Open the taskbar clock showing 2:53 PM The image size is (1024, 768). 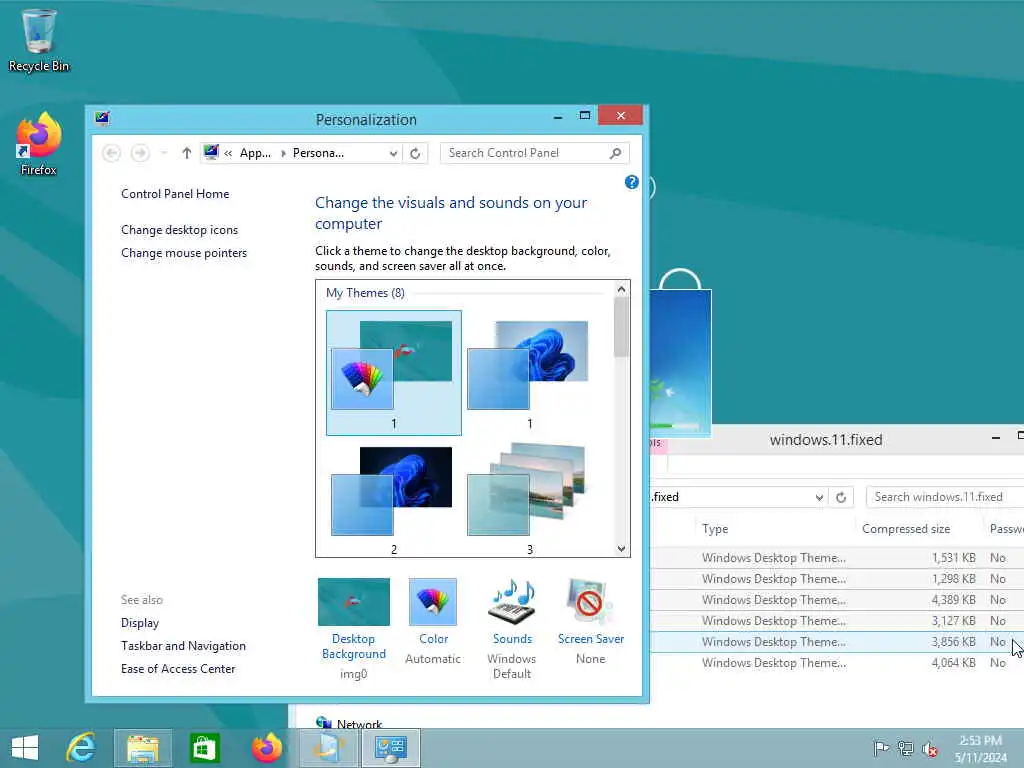[981, 748]
